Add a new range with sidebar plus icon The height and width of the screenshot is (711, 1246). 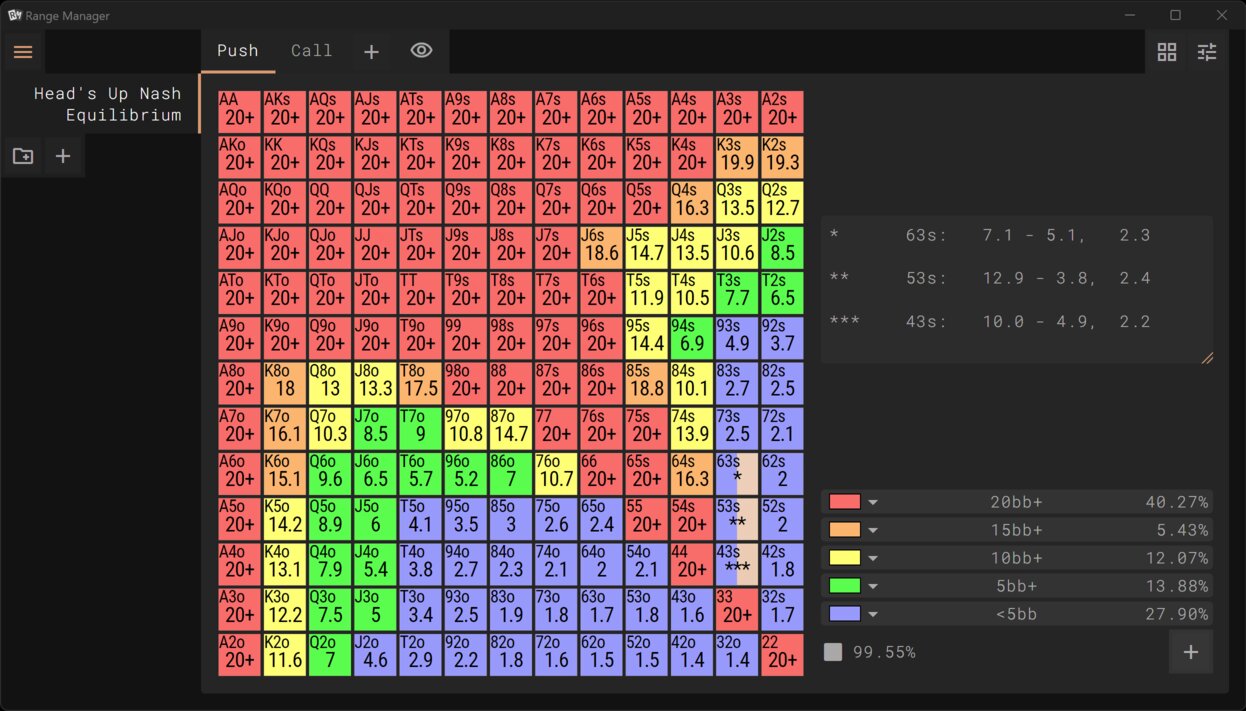click(x=62, y=156)
